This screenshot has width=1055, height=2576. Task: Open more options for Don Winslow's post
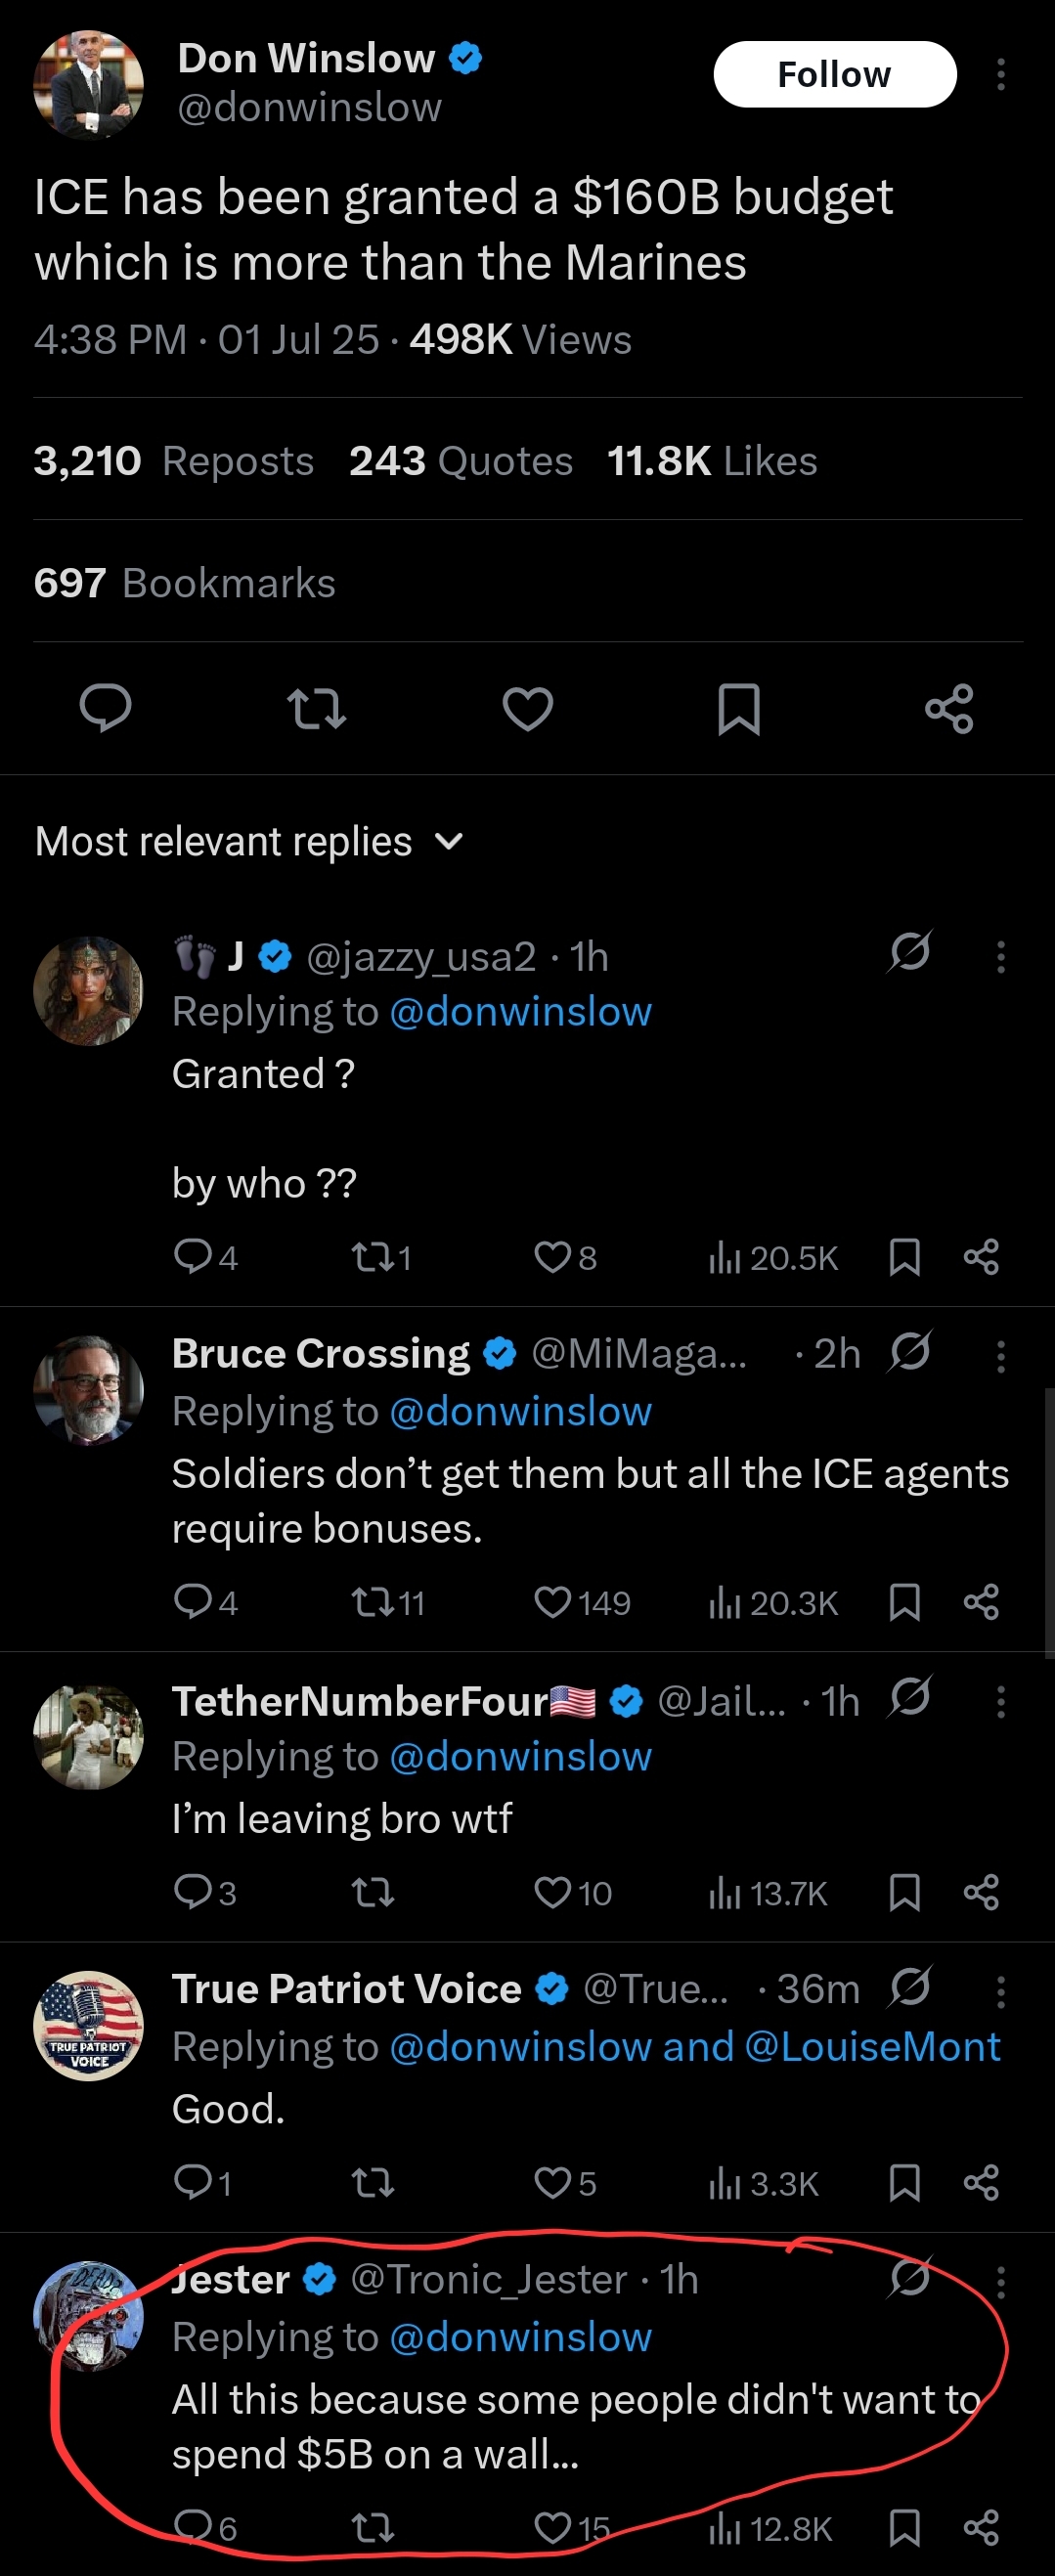(x=1000, y=74)
